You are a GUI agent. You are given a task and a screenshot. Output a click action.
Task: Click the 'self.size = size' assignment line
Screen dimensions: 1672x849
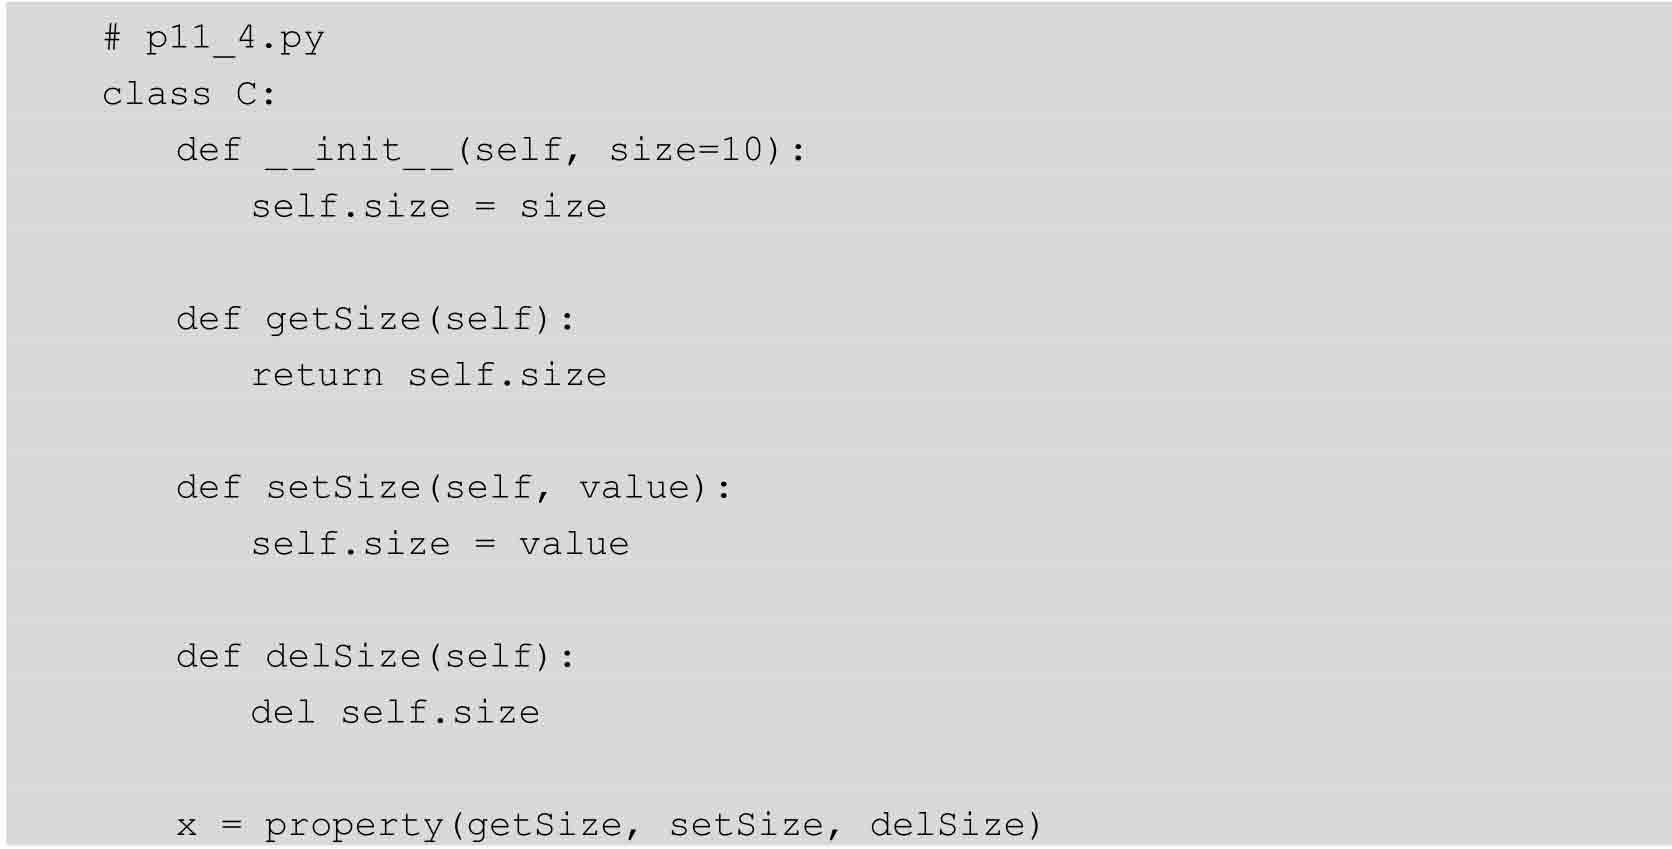click(428, 207)
